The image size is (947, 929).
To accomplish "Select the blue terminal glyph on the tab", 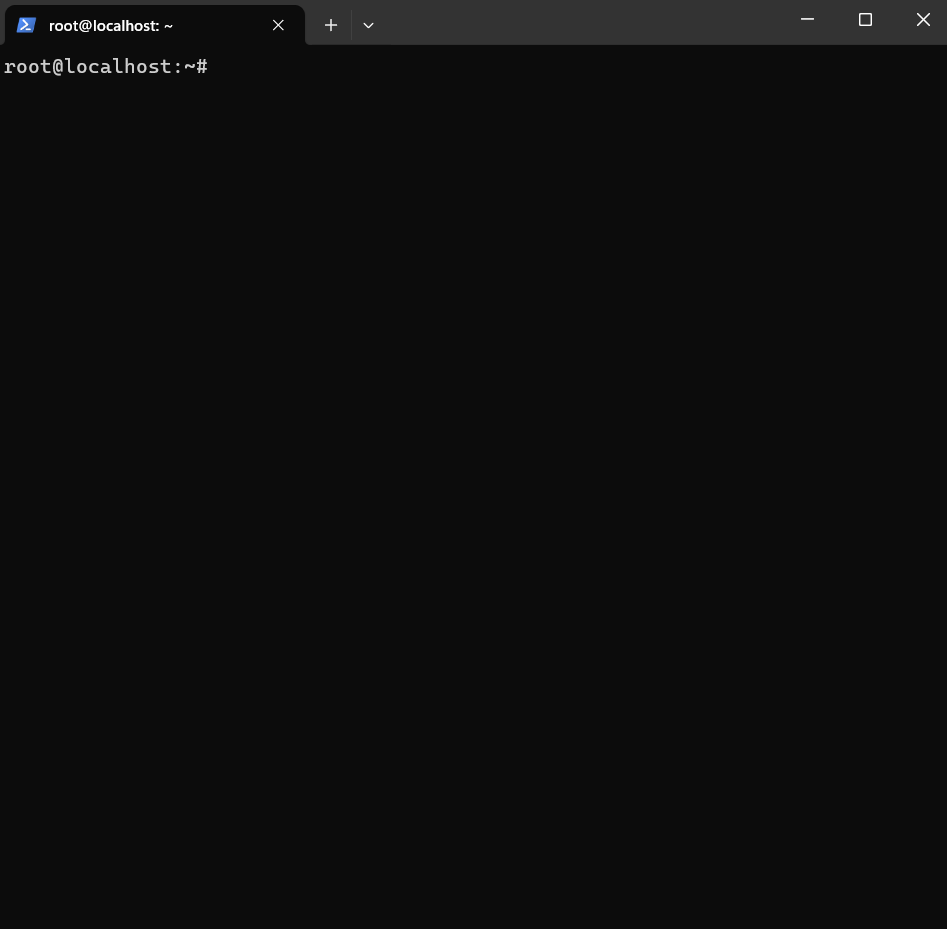I will [26, 25].
